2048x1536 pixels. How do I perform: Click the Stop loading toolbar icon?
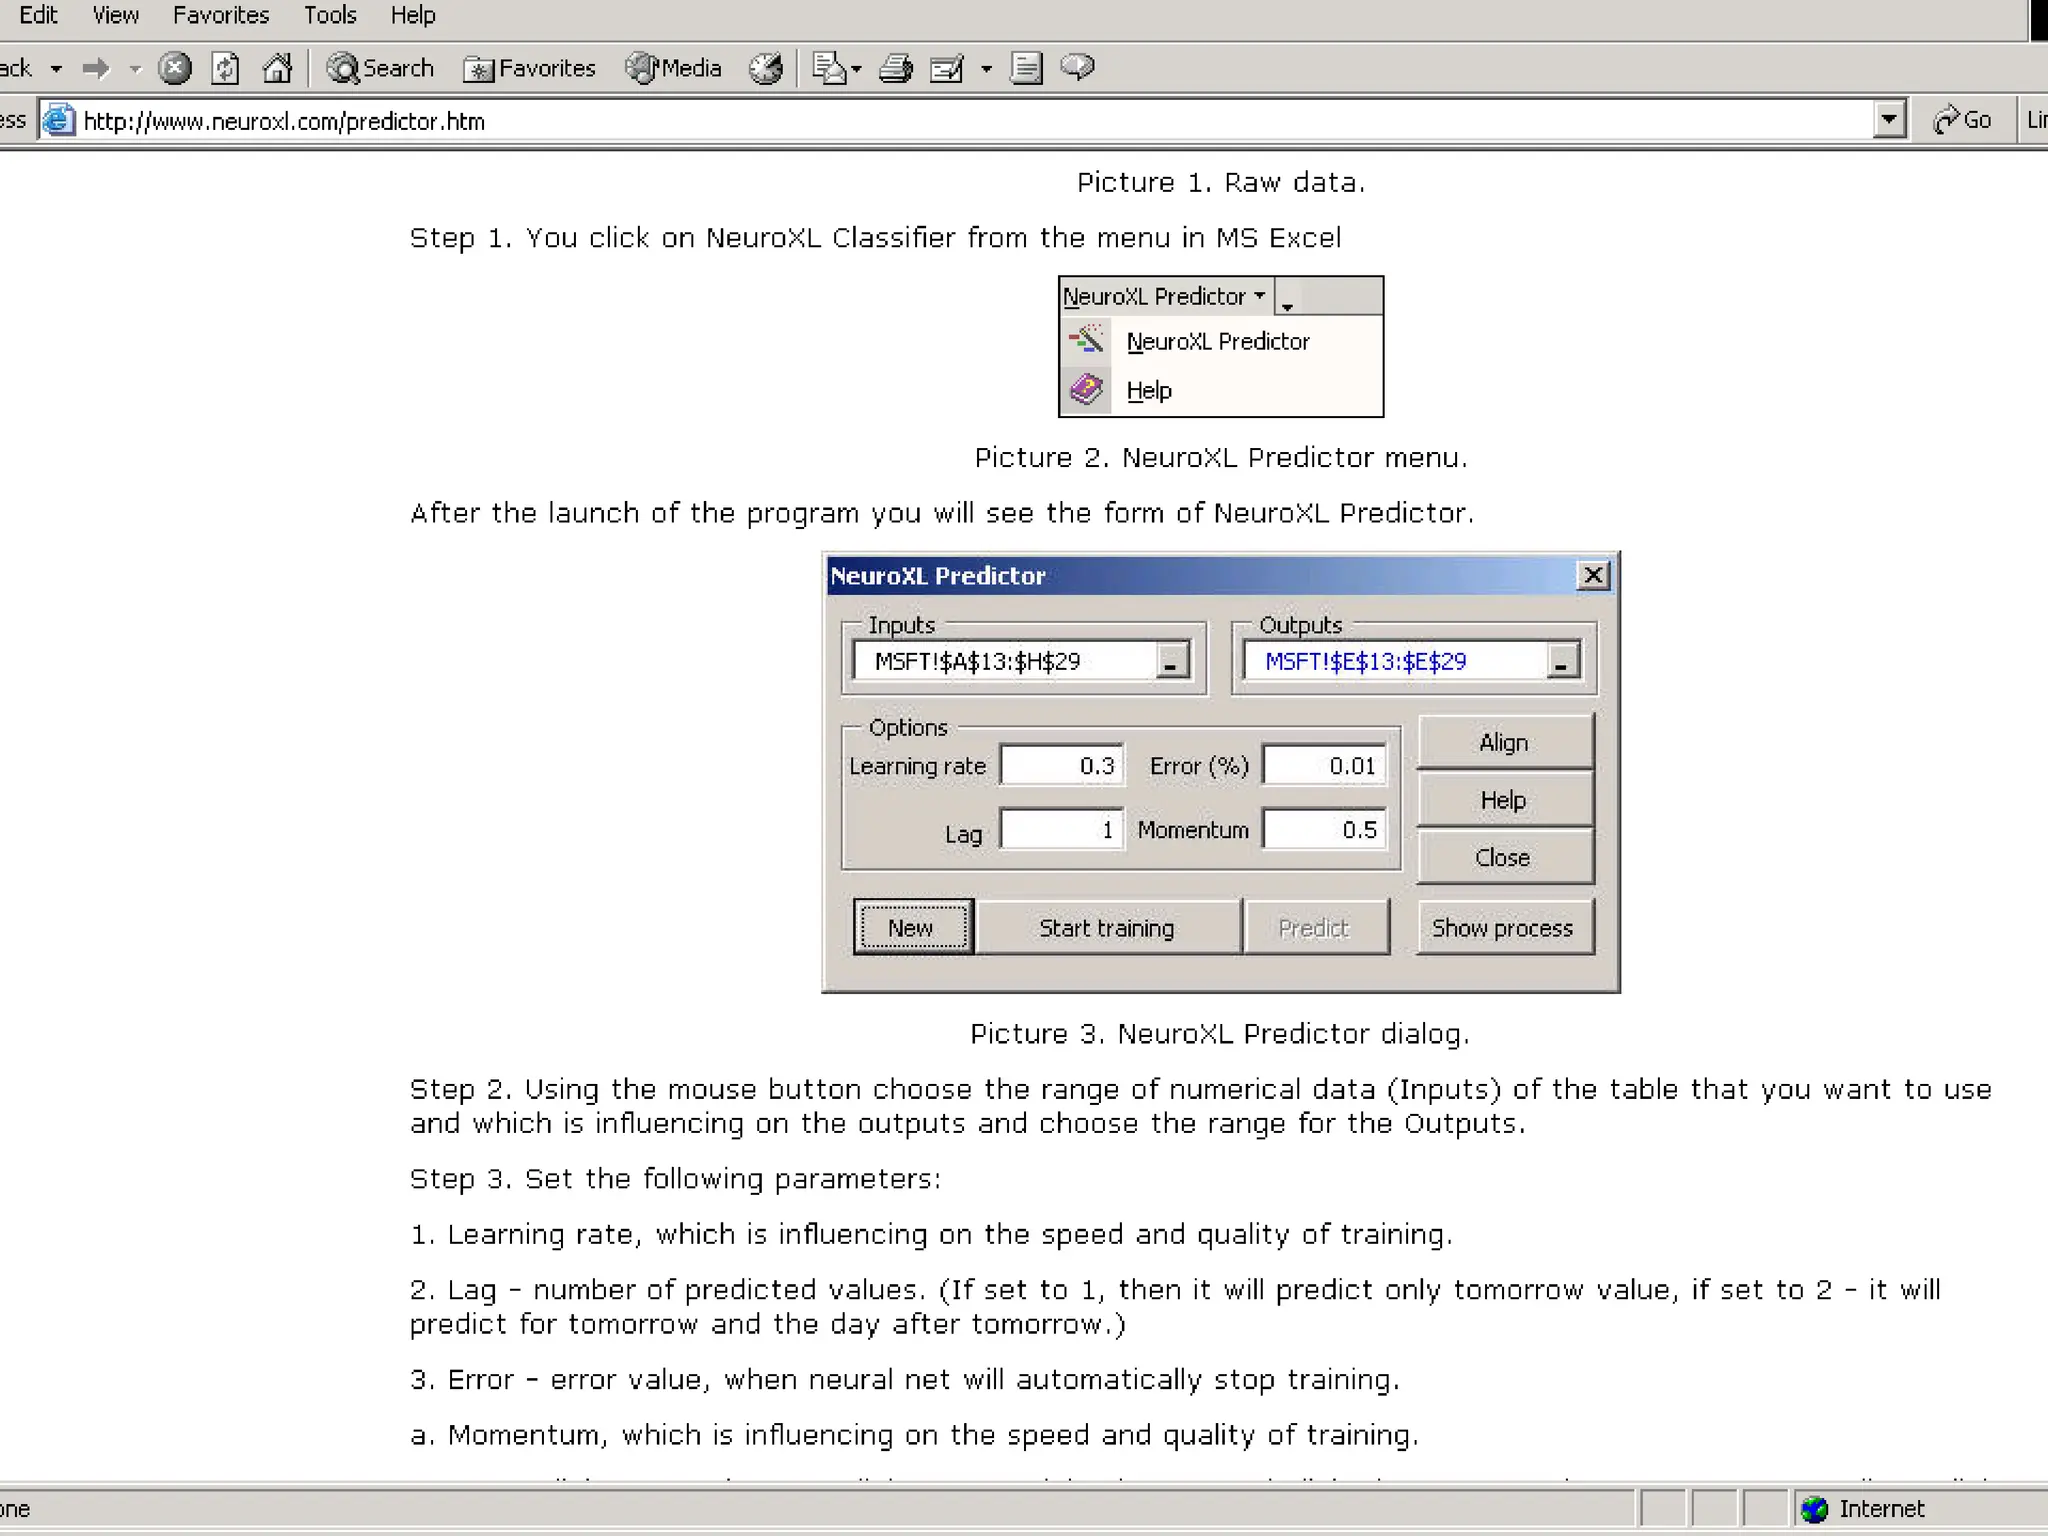click(175, 68)
